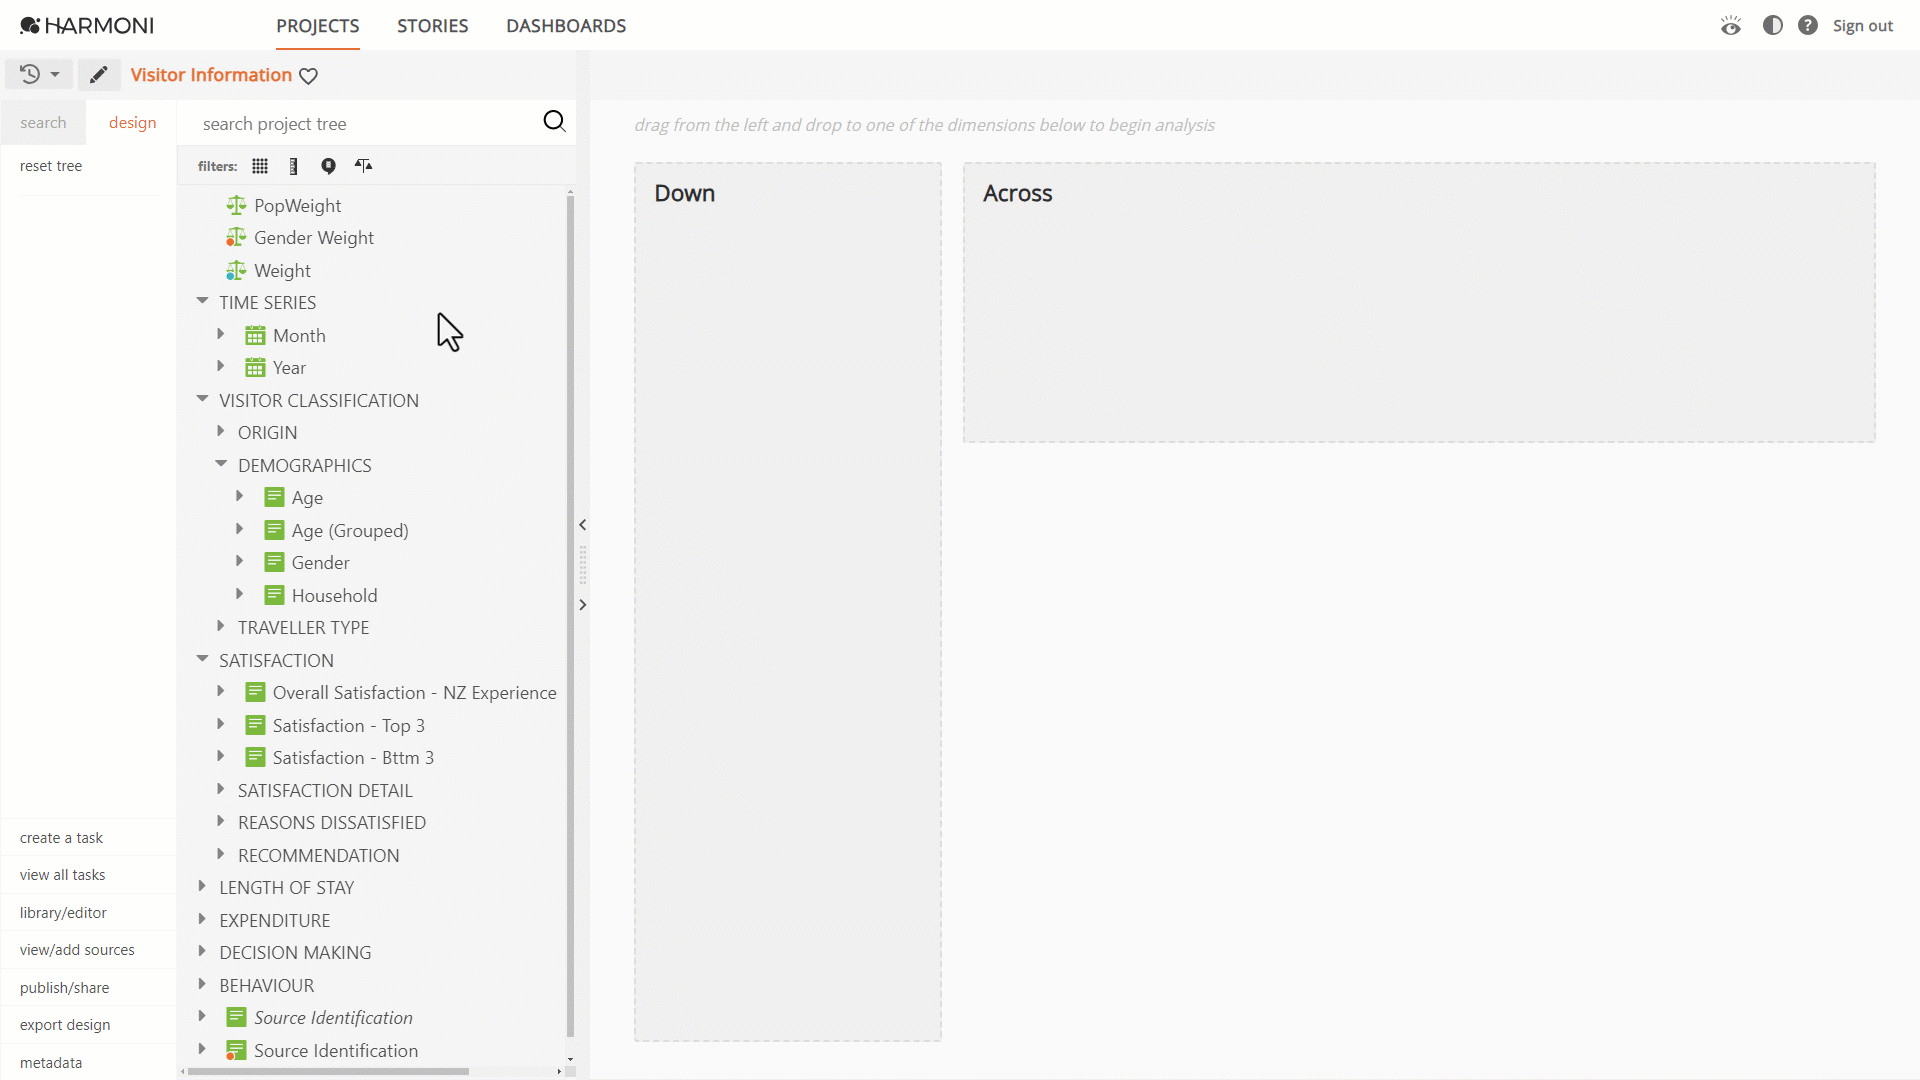Click the non-italic Source Identification icon
The width and height of the screenshot is (1920, 1080).
click(236, 1050)
